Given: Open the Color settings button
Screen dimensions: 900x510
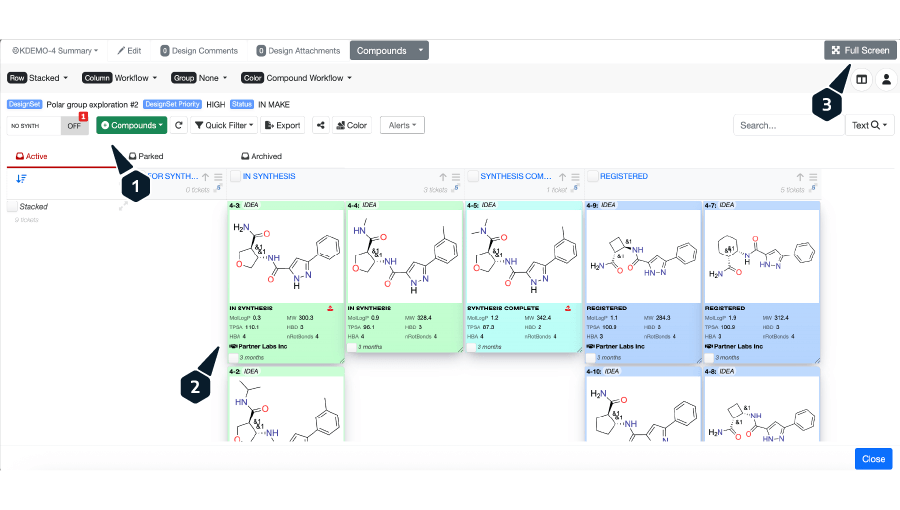Looking at the screenshot, I should pyautogui.click(x=352, y=125).
